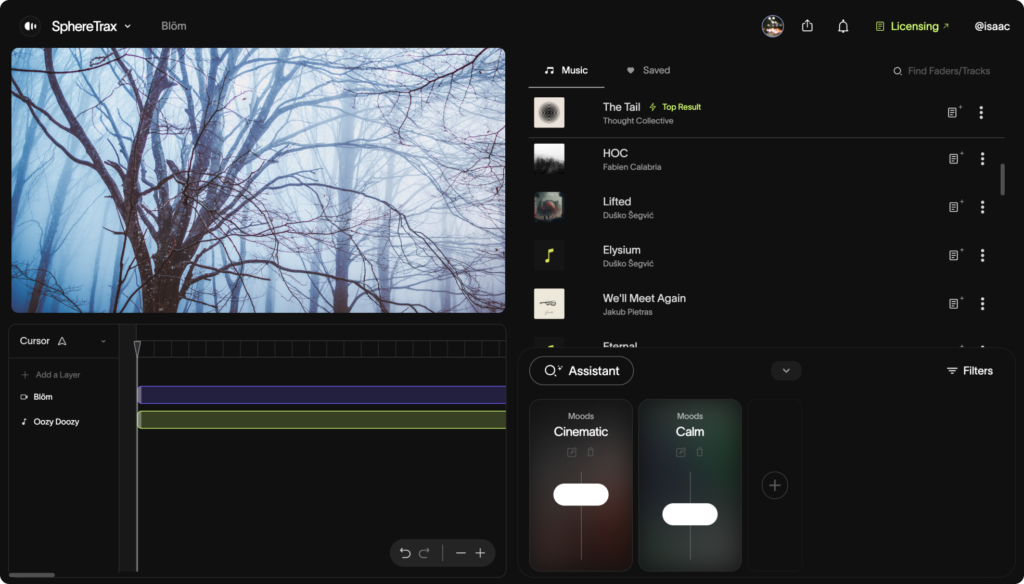The image size is (1024, 584).
Task: Open the SphereTrax dropdown chevron
Action: pos(128,26)
